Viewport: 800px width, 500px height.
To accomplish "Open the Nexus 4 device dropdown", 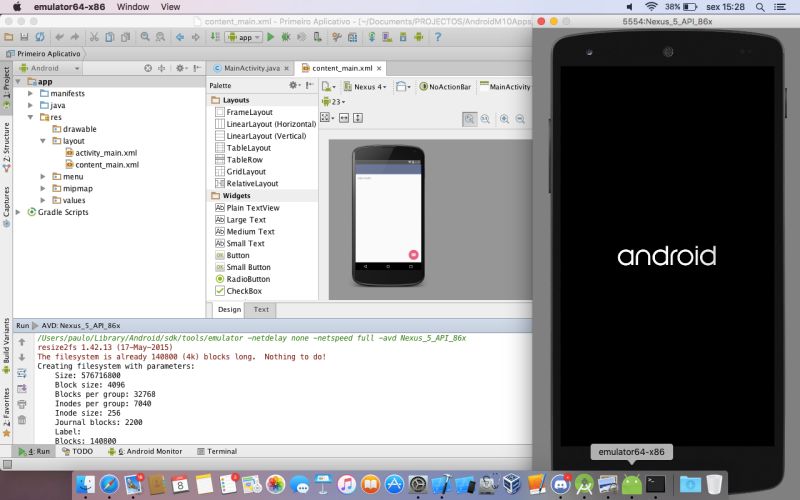I will [365, 87].
